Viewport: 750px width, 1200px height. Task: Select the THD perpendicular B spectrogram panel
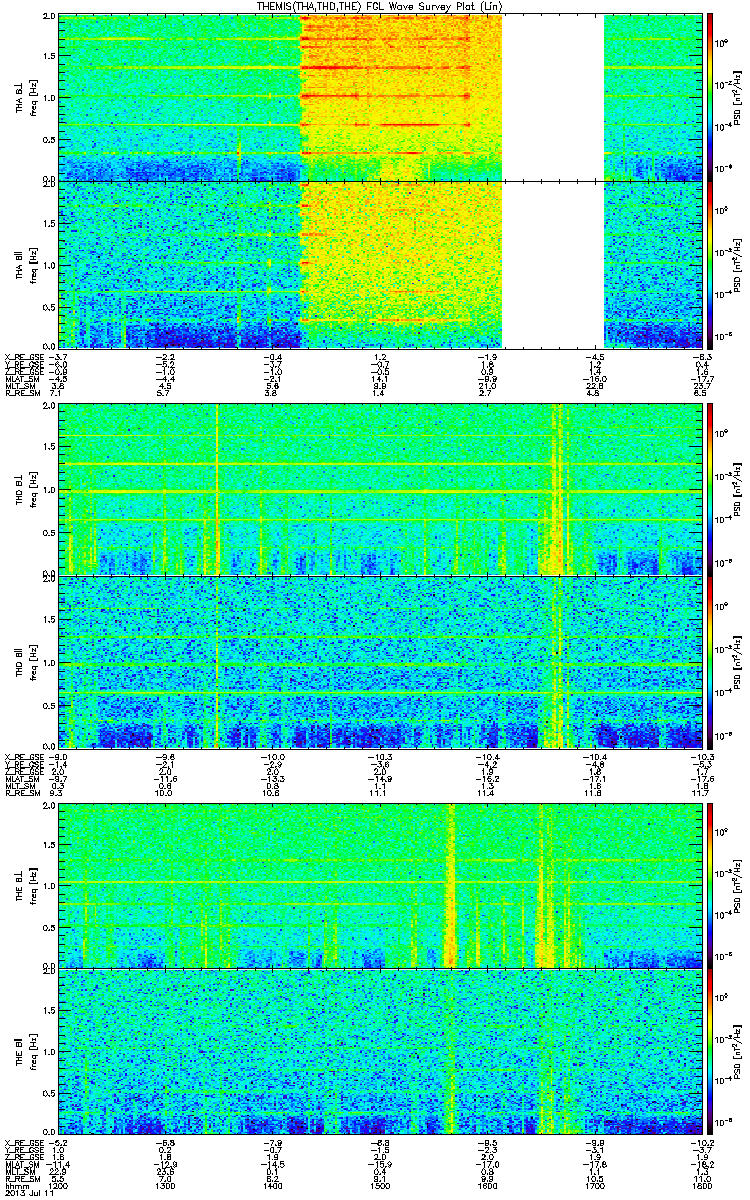click(380, 489)
